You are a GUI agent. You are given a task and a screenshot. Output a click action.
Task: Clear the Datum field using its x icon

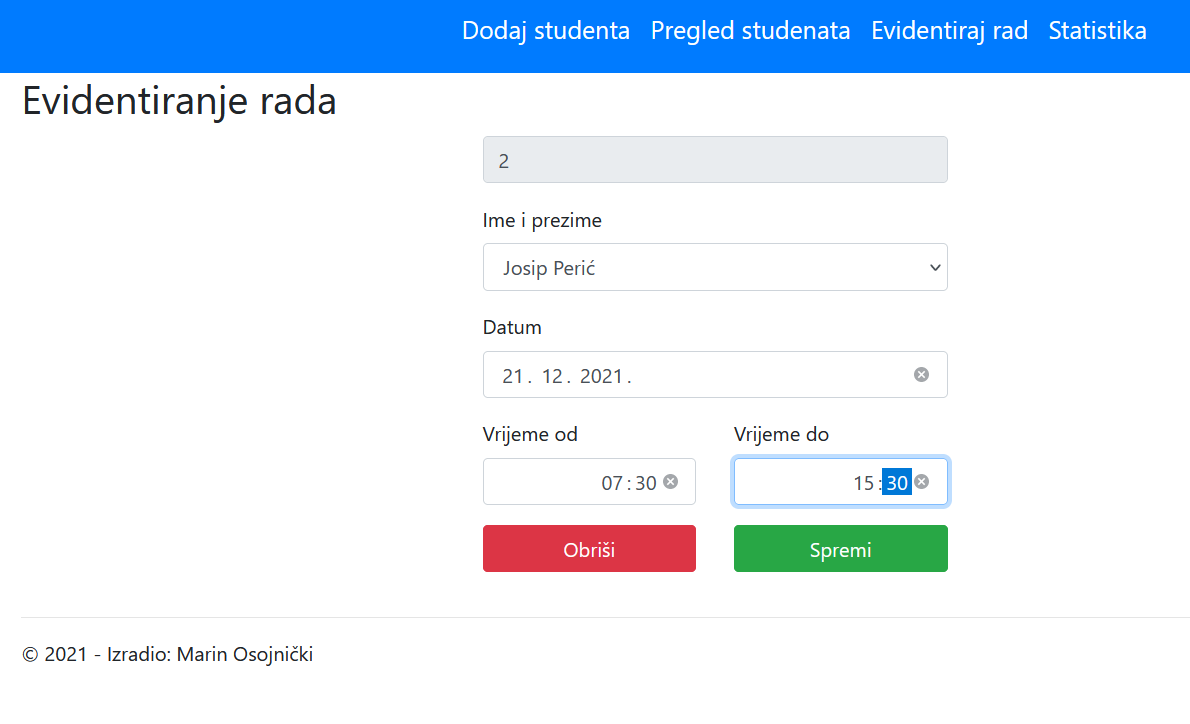(920, 374)
